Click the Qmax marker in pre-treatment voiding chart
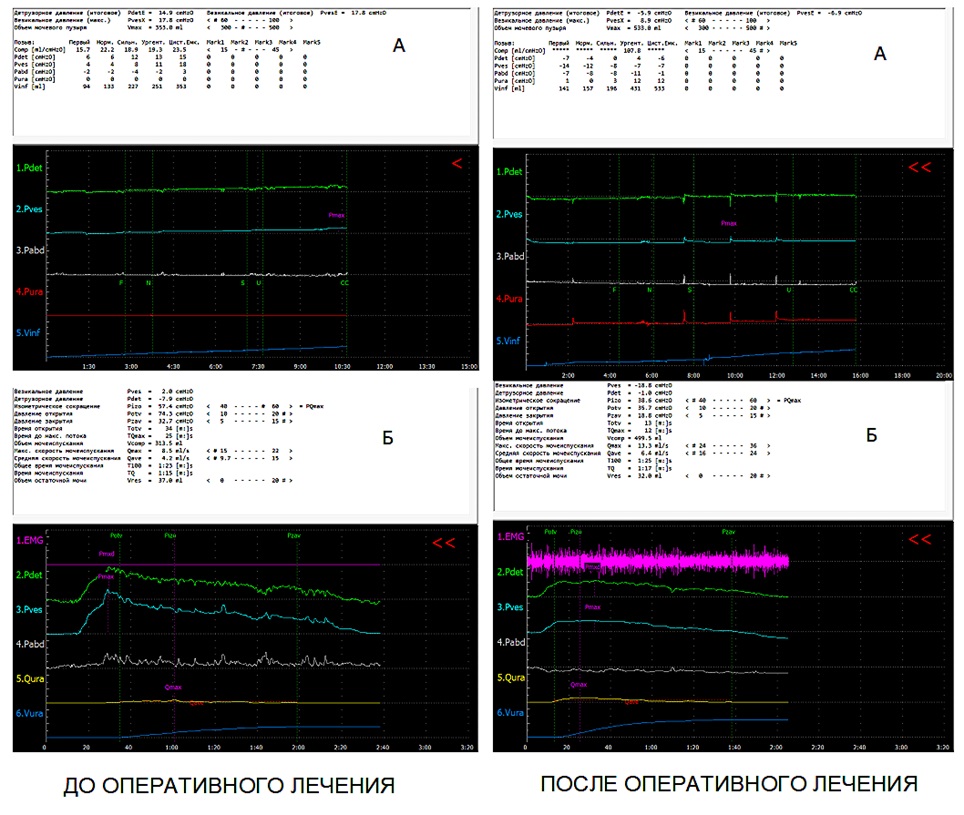The height and width of the screenshot is (815, 964). [x=173, y=687]
